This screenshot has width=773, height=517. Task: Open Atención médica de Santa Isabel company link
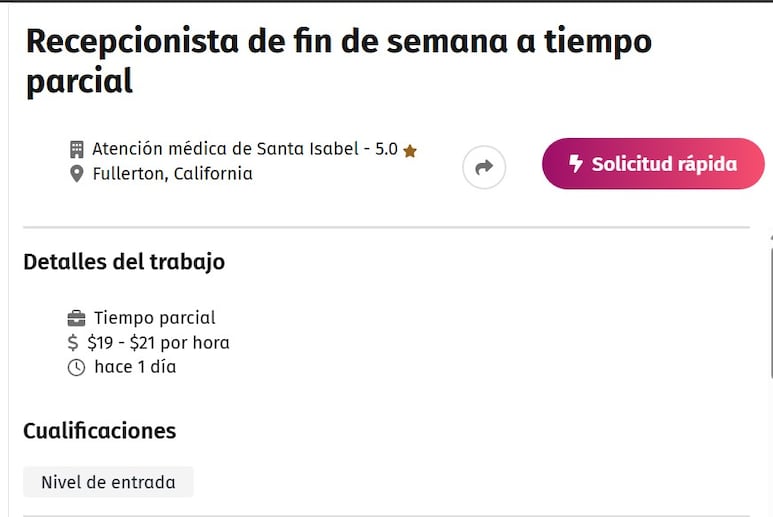[225, 149]
